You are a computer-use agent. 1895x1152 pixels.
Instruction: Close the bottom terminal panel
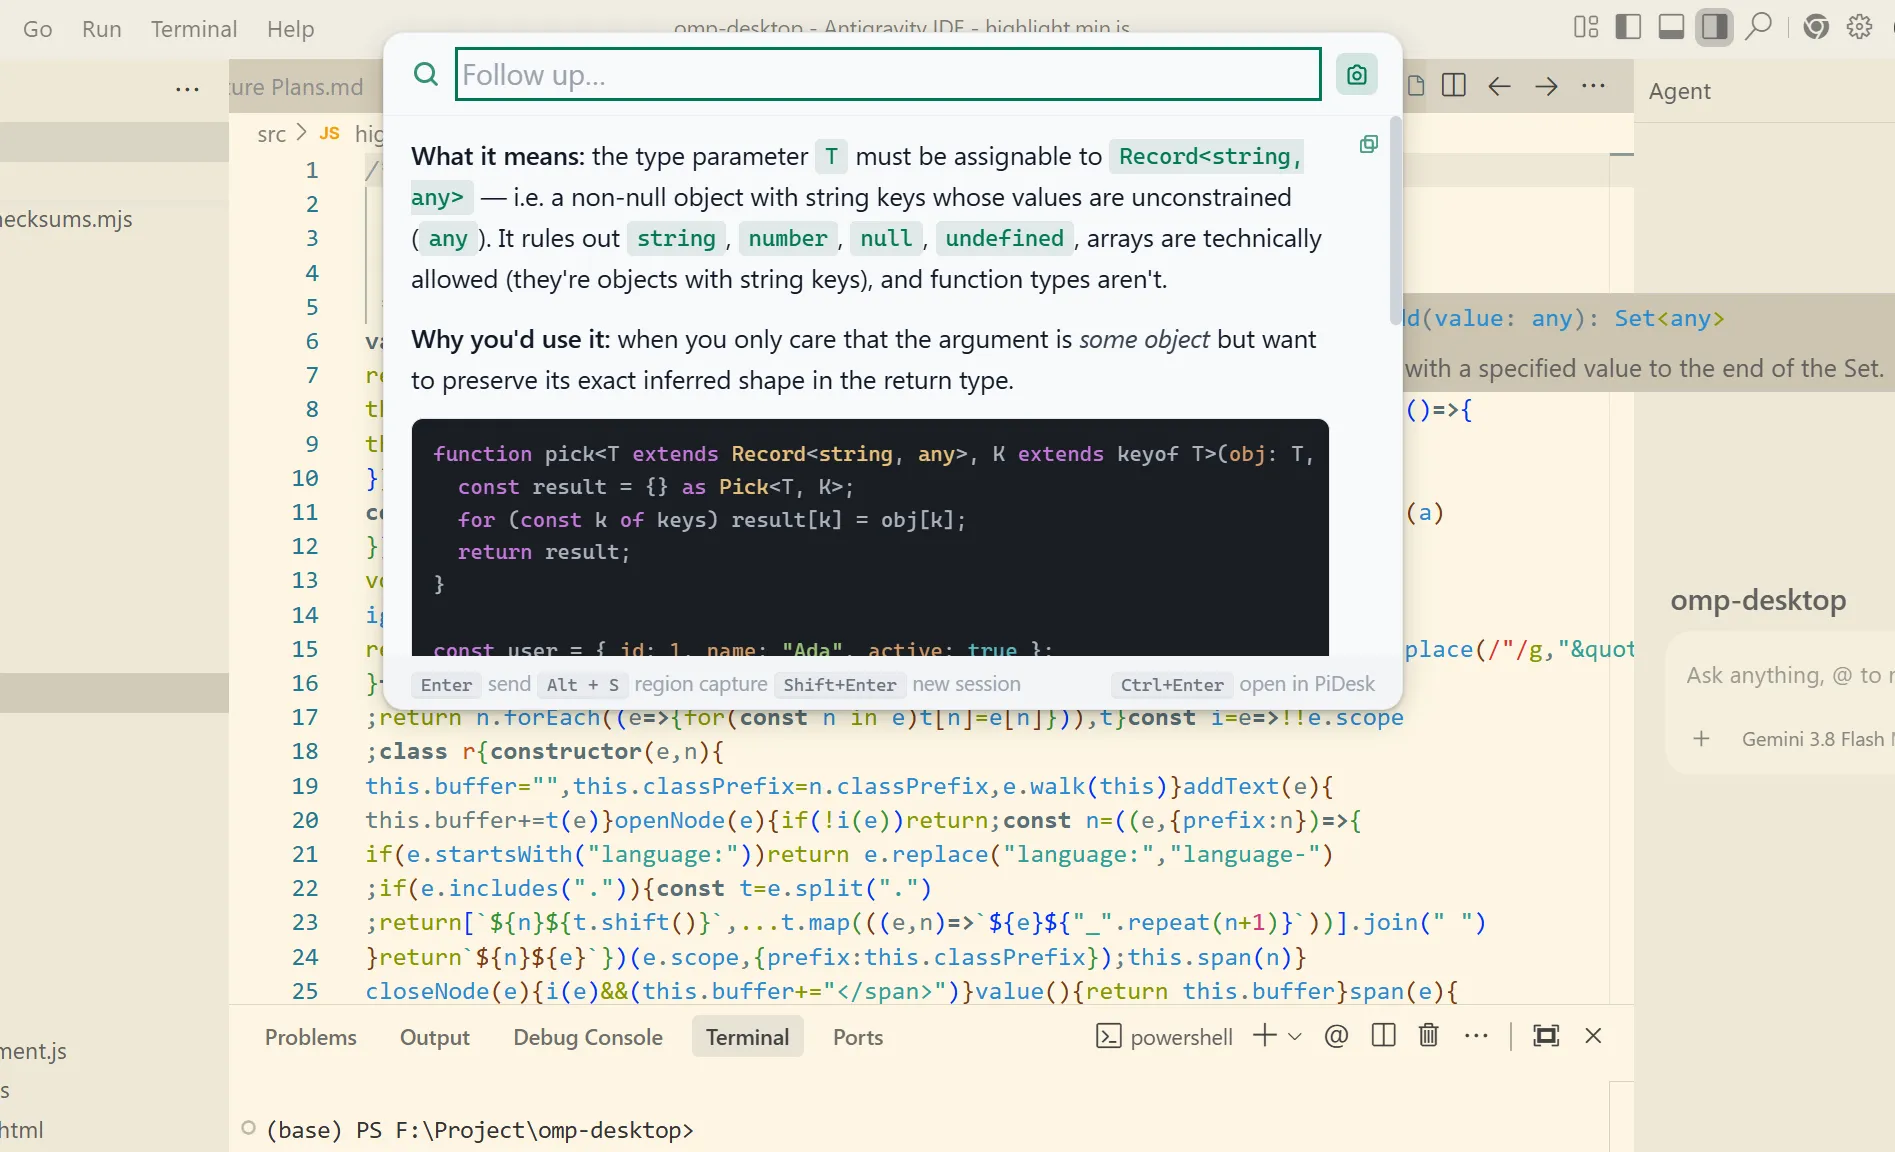point(1594,1036)
